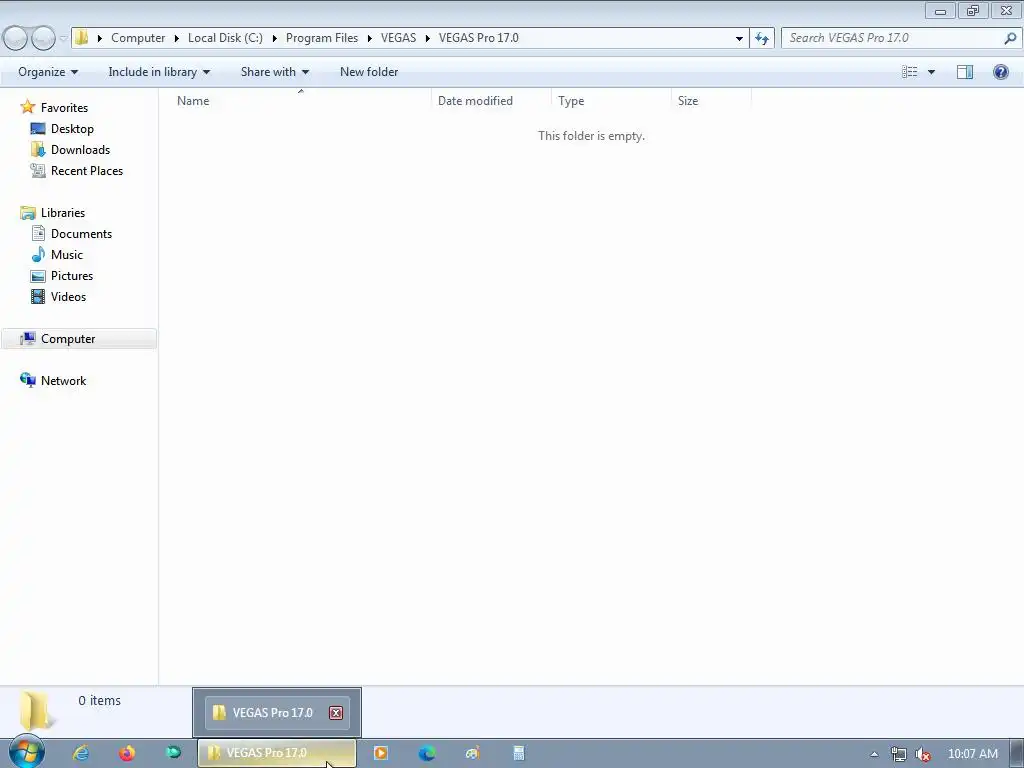Open the Windows Start menu orb
The width and height of the screenshot is (1024, 768).
pos(27,752)
